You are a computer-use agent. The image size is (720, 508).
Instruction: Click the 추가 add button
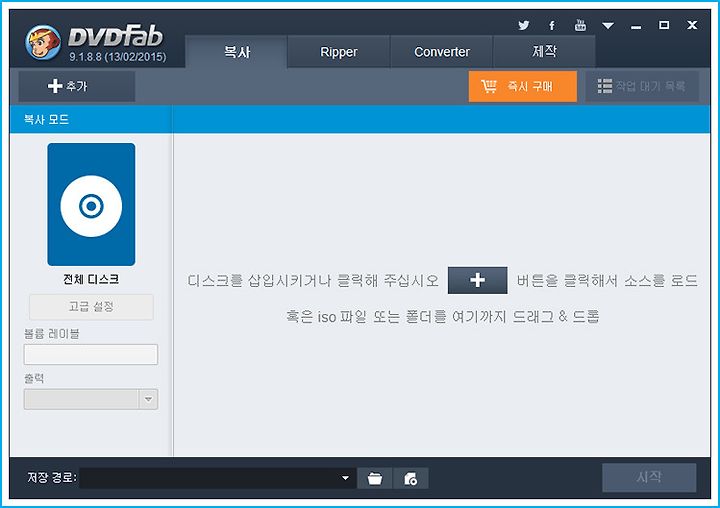[77, 86]
